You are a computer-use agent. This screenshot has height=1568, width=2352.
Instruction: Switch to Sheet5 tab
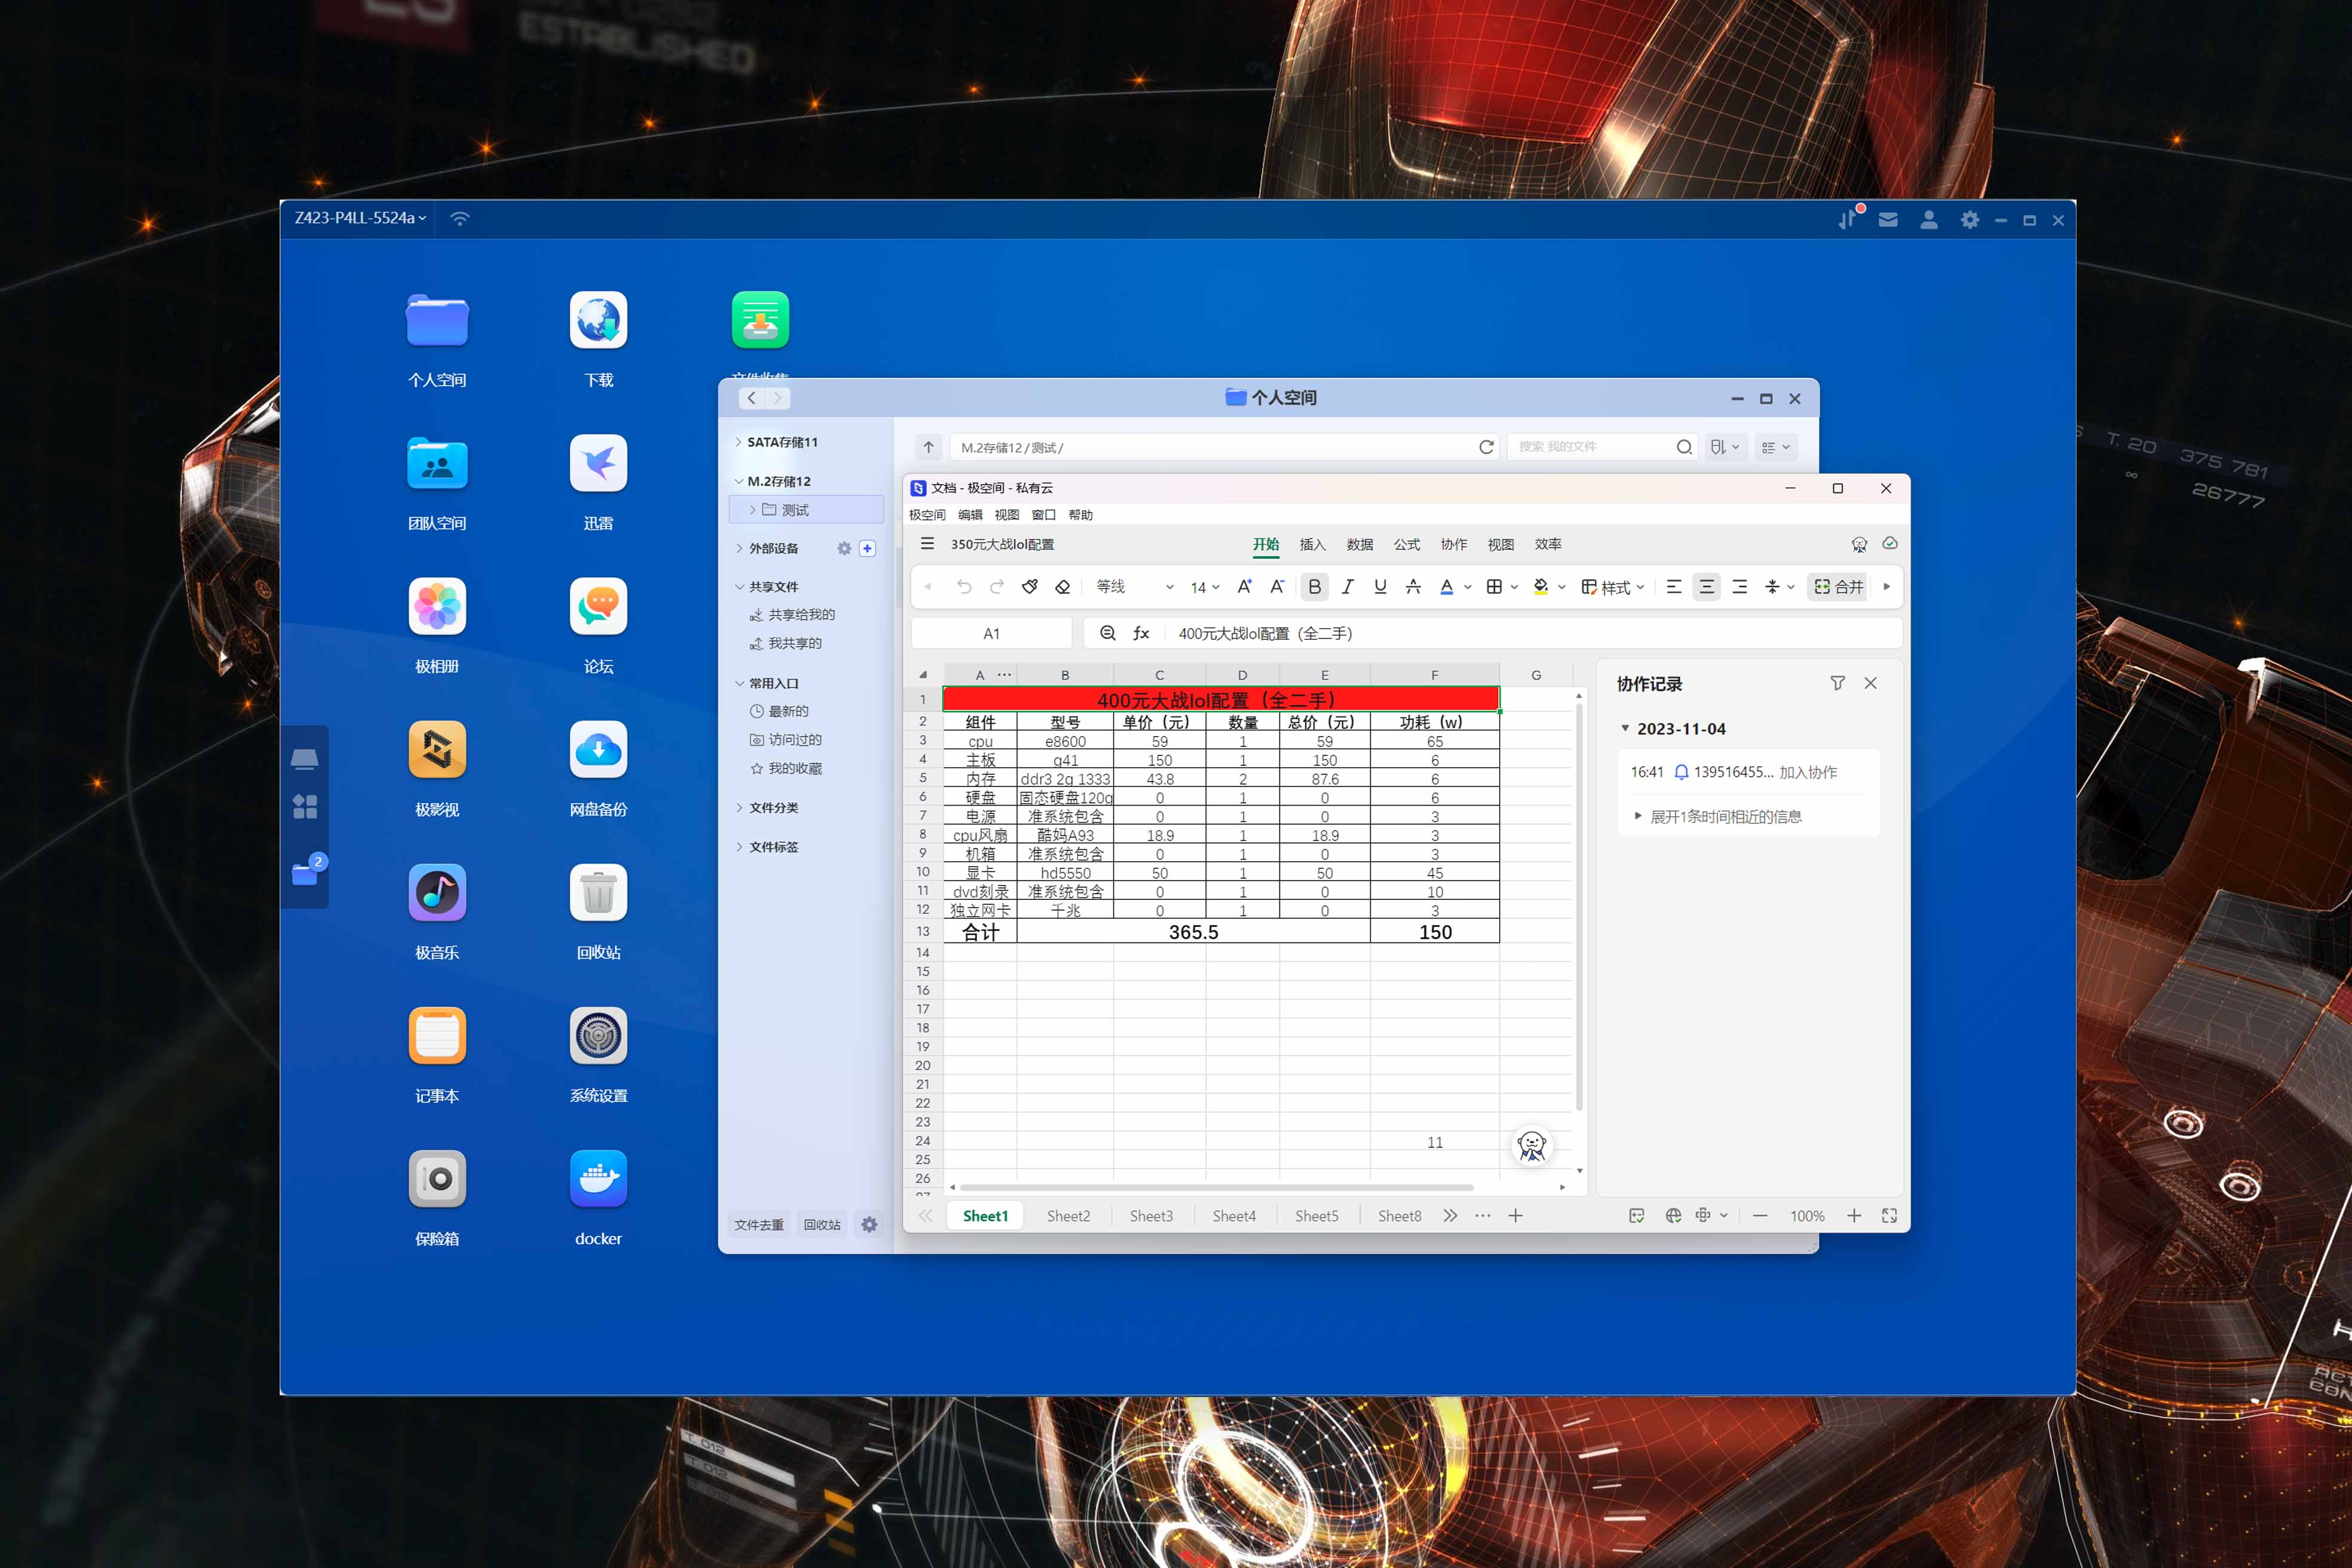point(1316,1216)
